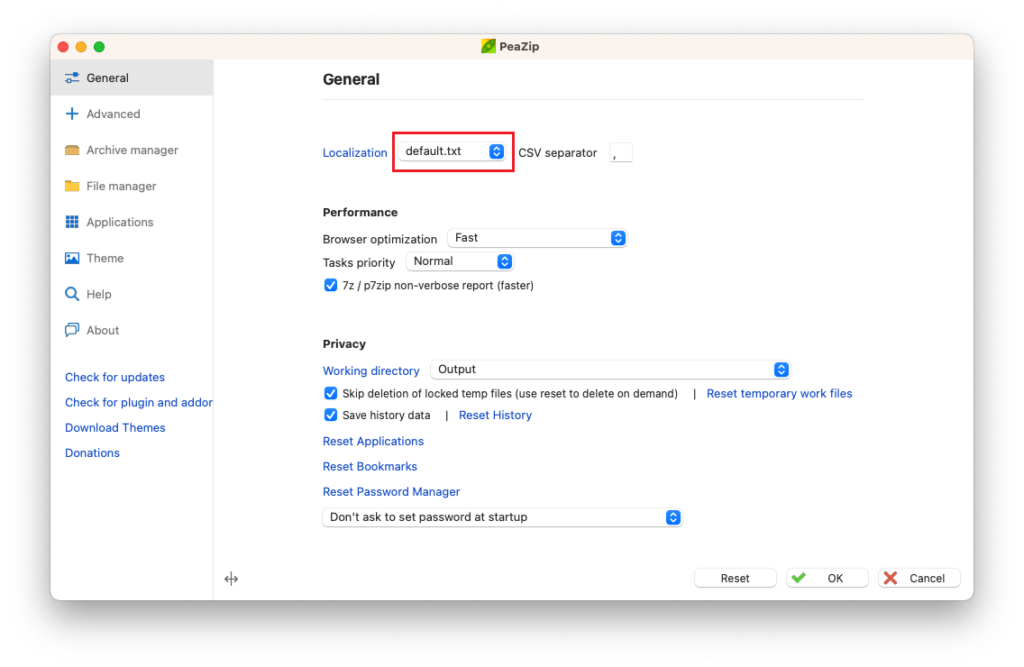Select the Theme settings section
Image resolution: width=1024 pixels, height=667 pixels.
132,258
